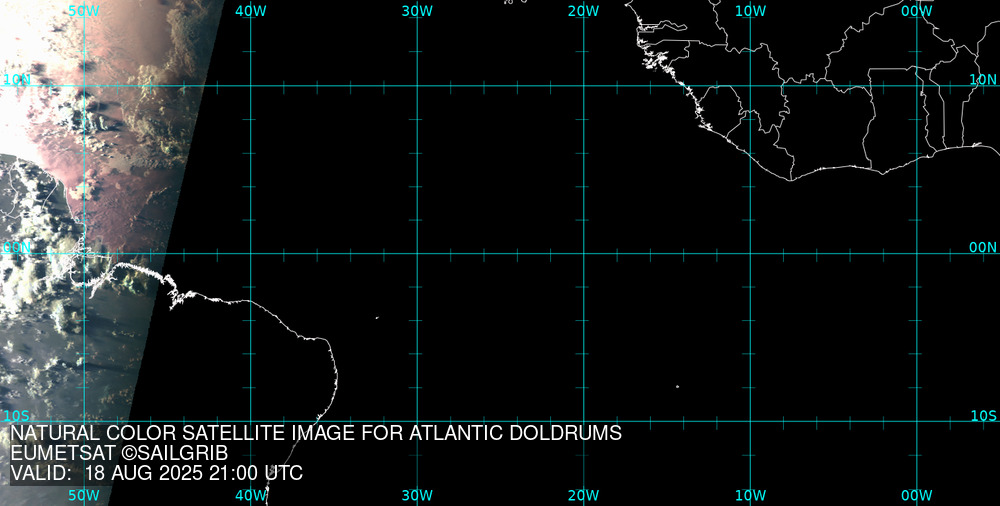Click the "NATURAL COLOR SATELLITE IMAGE FOR ATLANTIC DOLDRUMS" caption
The image size is (1000, 506).
[316, 433]
